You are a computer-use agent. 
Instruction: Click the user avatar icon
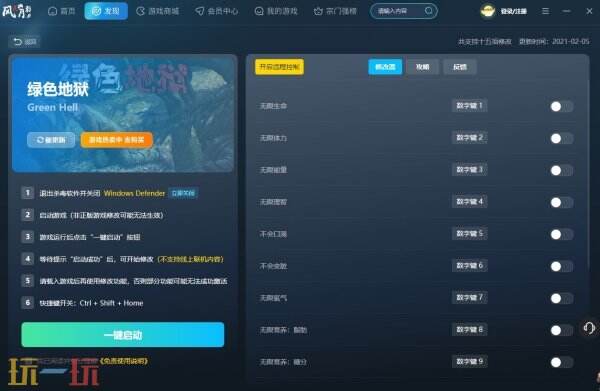[x=488, y=11]
